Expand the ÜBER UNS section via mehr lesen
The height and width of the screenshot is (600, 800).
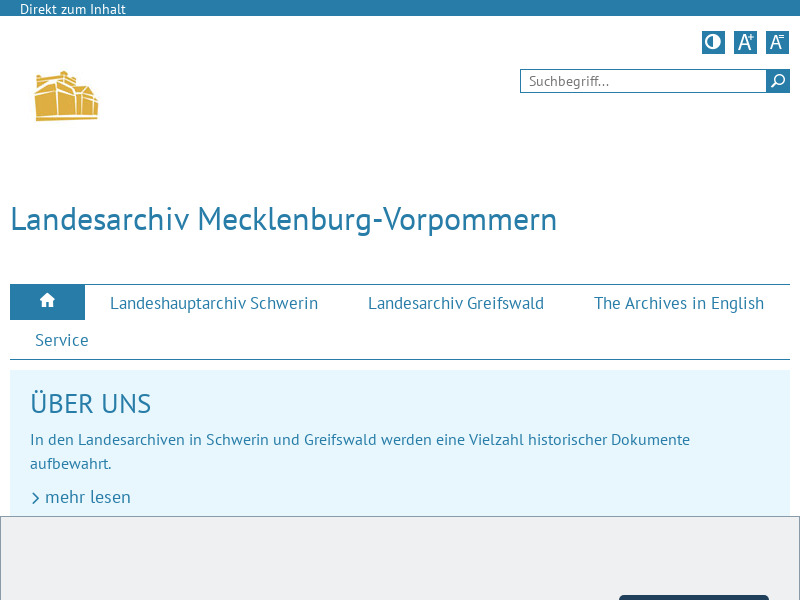[88, 497]
